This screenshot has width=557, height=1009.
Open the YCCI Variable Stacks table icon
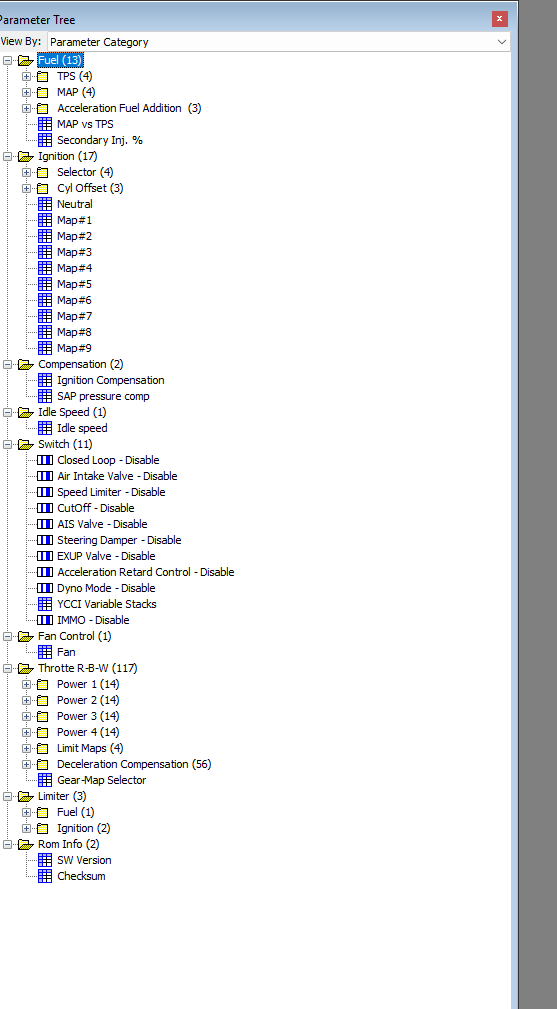45,604
